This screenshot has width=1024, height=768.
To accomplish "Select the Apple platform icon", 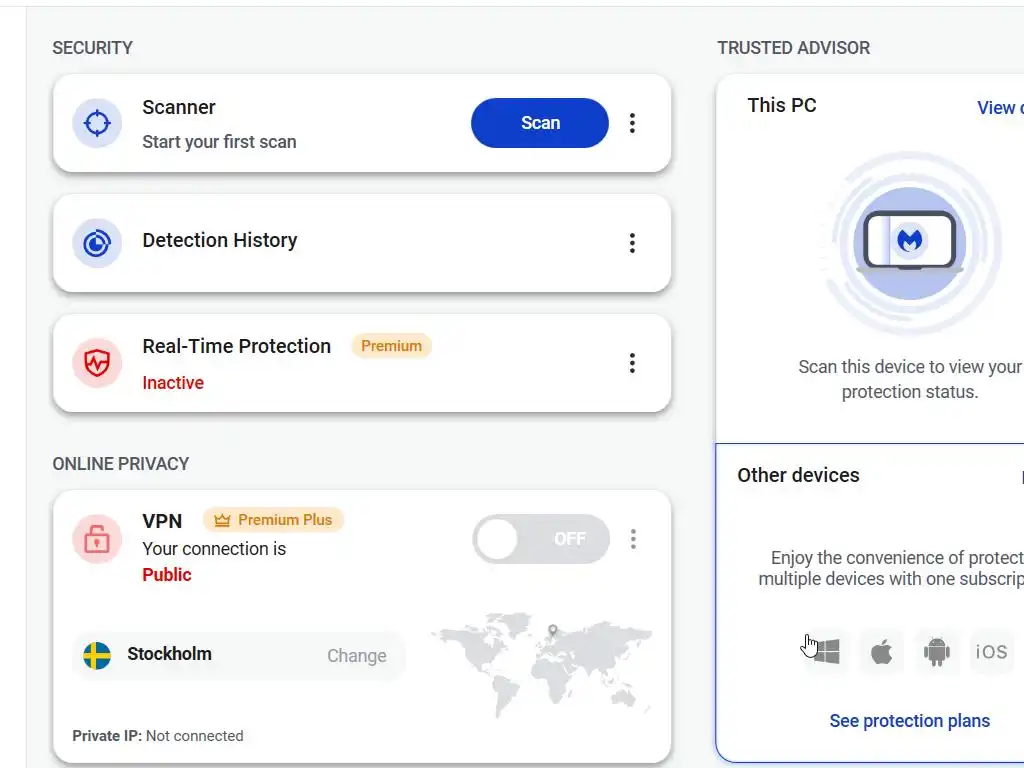I will click(x=881, y=653).
